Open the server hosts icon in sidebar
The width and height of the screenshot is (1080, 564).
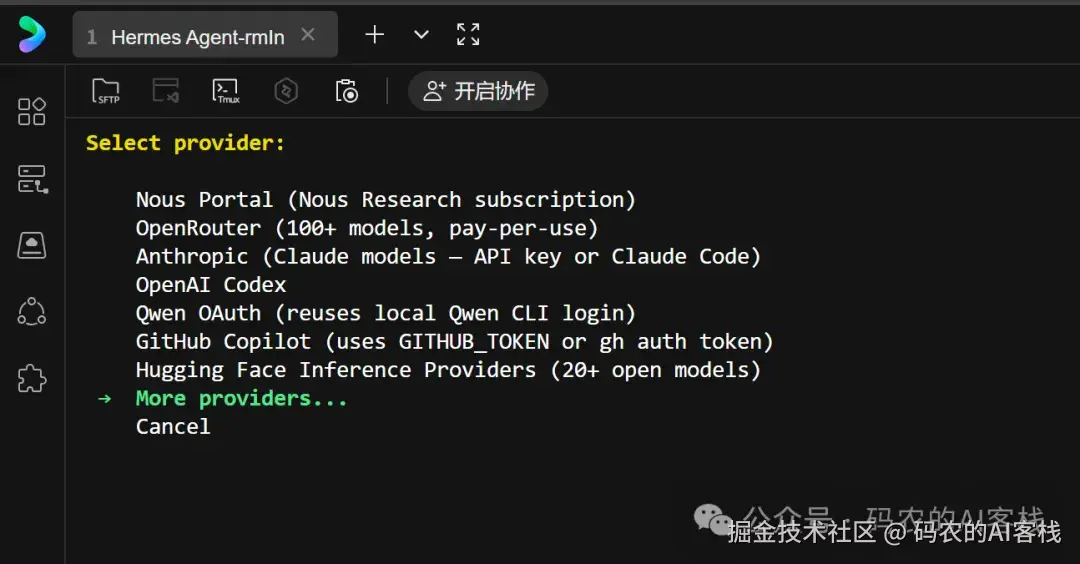click(x=32, y=179)
